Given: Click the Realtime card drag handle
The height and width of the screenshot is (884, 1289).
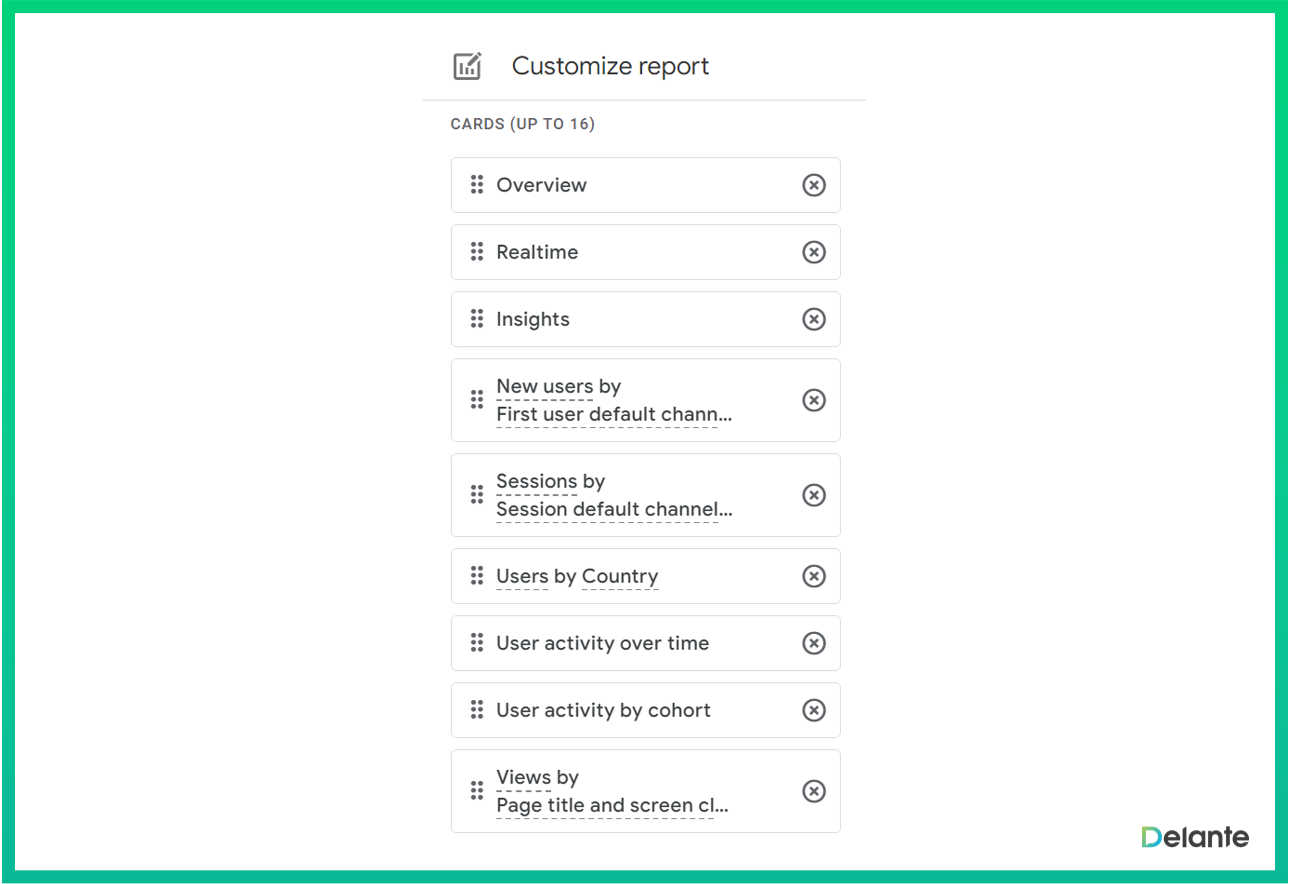Looking at the screenshot, I should tap(477, 252).
